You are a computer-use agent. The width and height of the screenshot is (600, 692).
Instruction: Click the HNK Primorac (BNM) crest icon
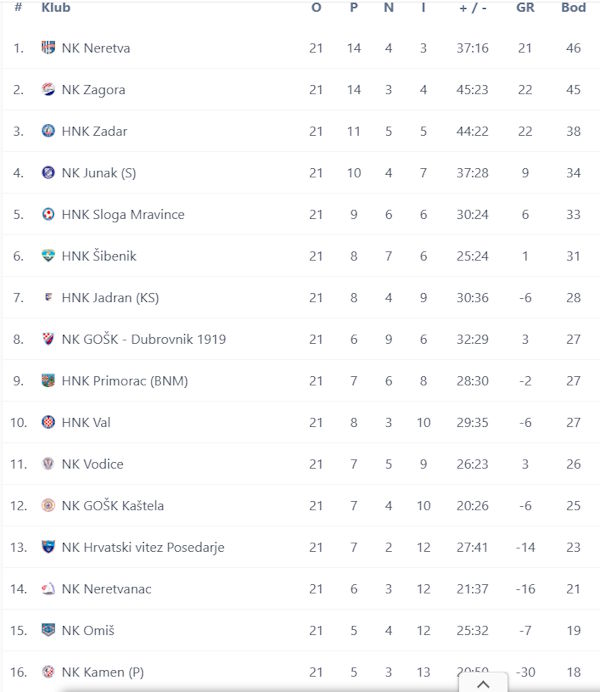click(48, 381)
